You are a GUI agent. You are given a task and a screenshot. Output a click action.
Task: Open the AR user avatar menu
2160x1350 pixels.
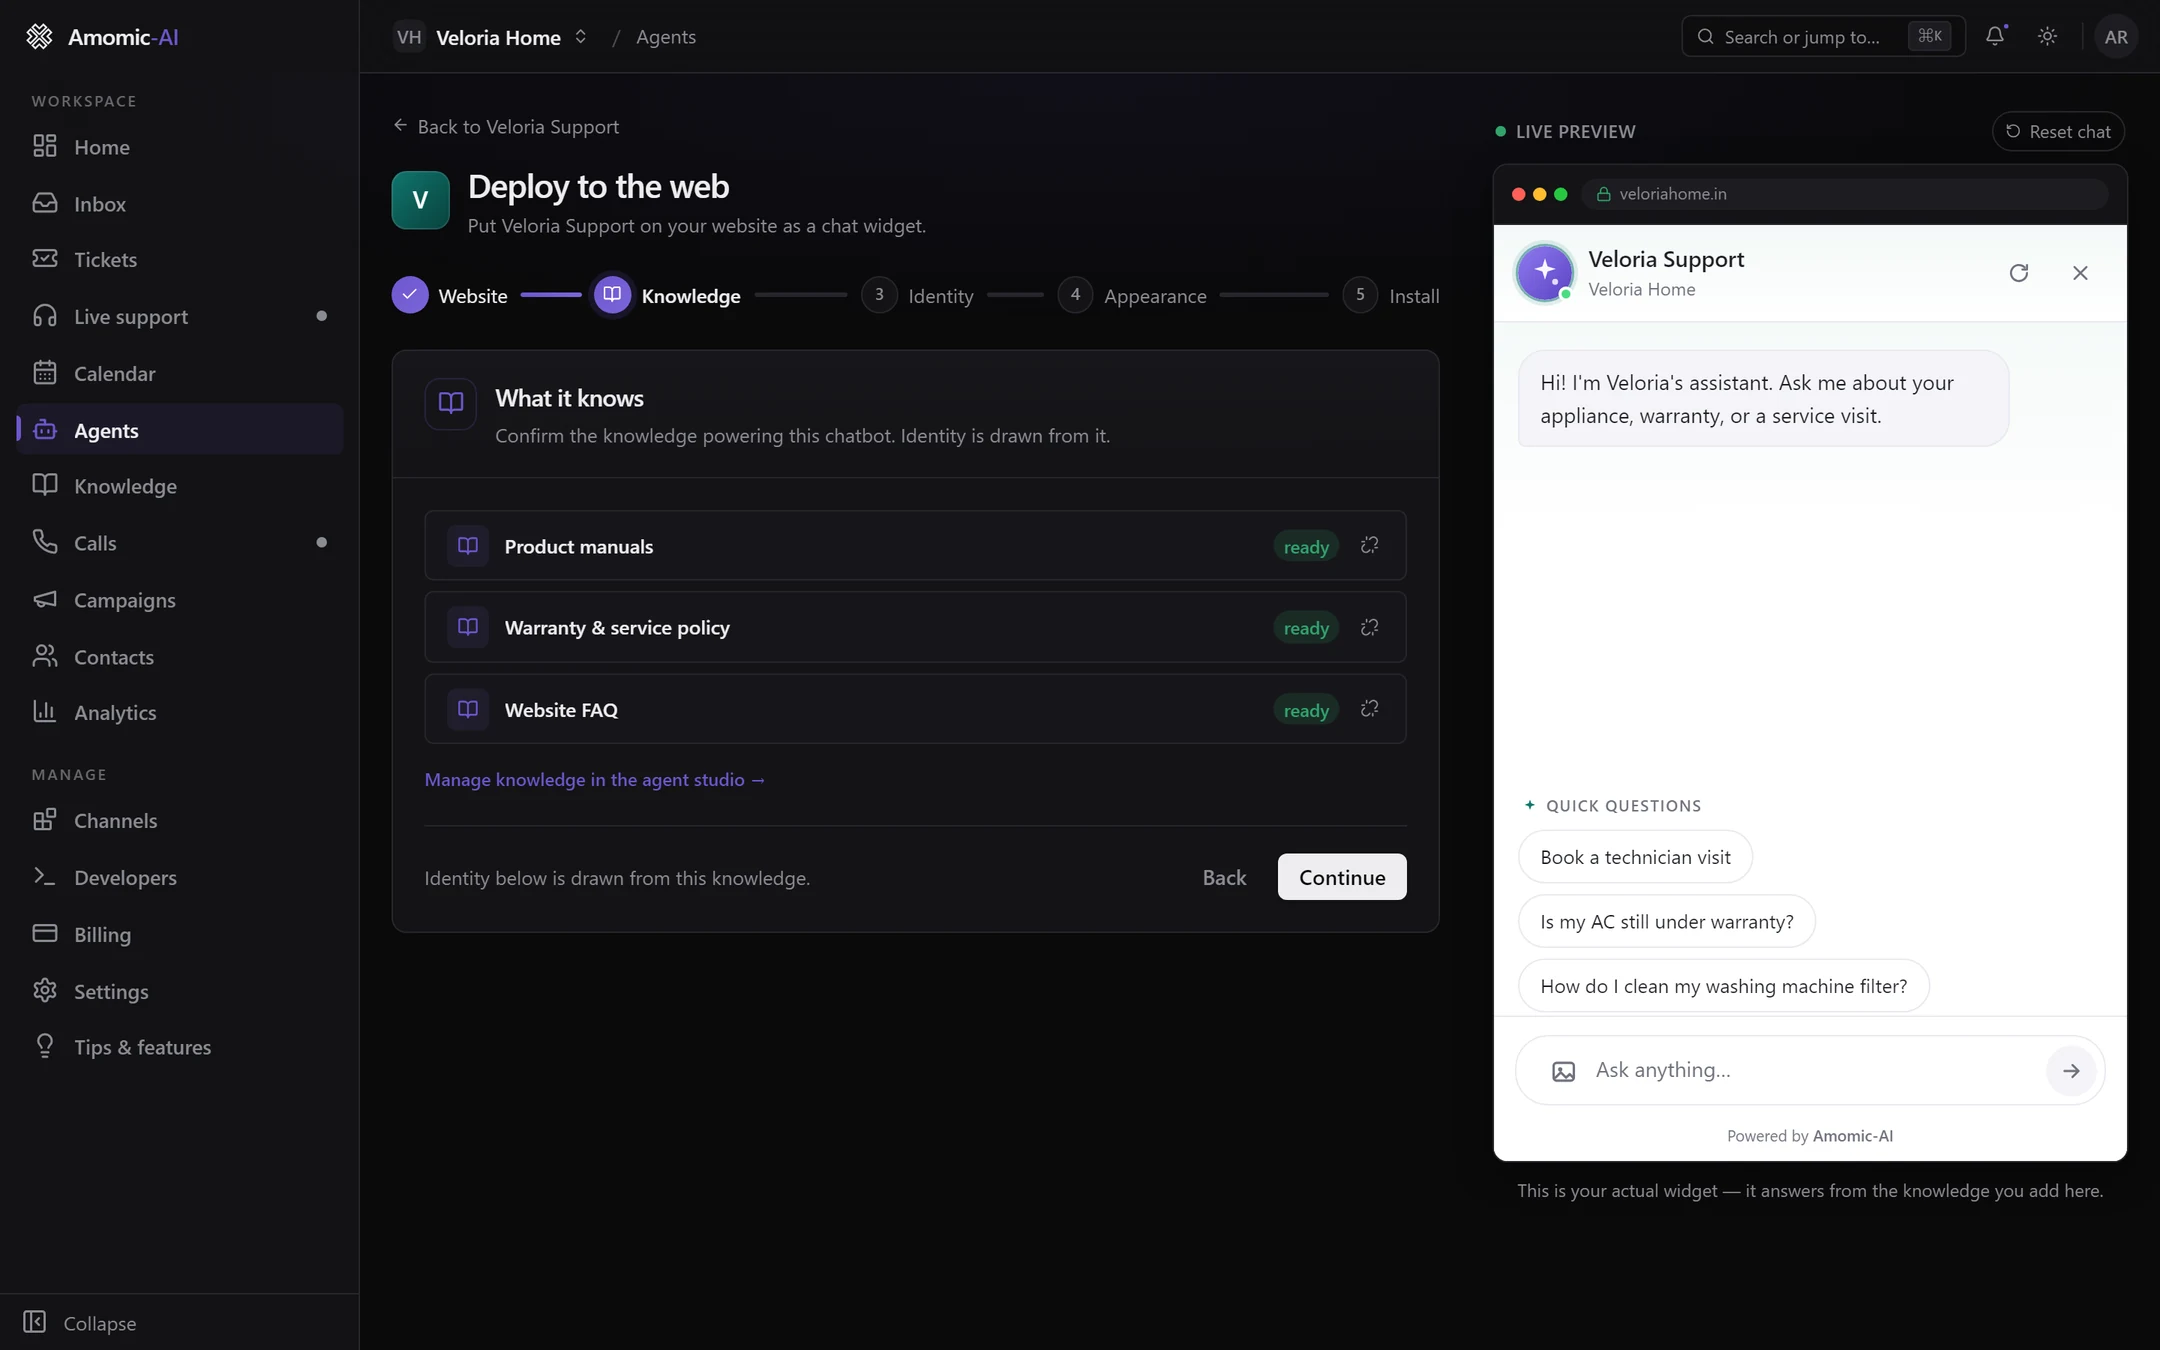2116,37
